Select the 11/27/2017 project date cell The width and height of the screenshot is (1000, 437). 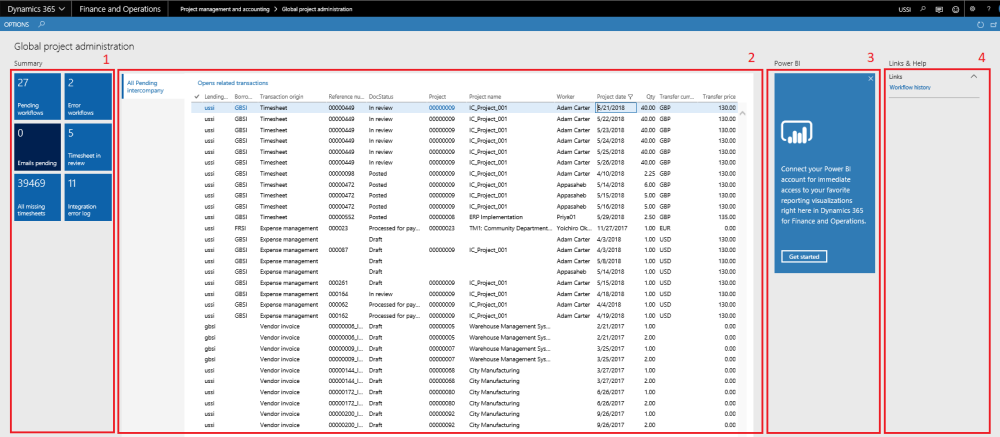[611, 228]
